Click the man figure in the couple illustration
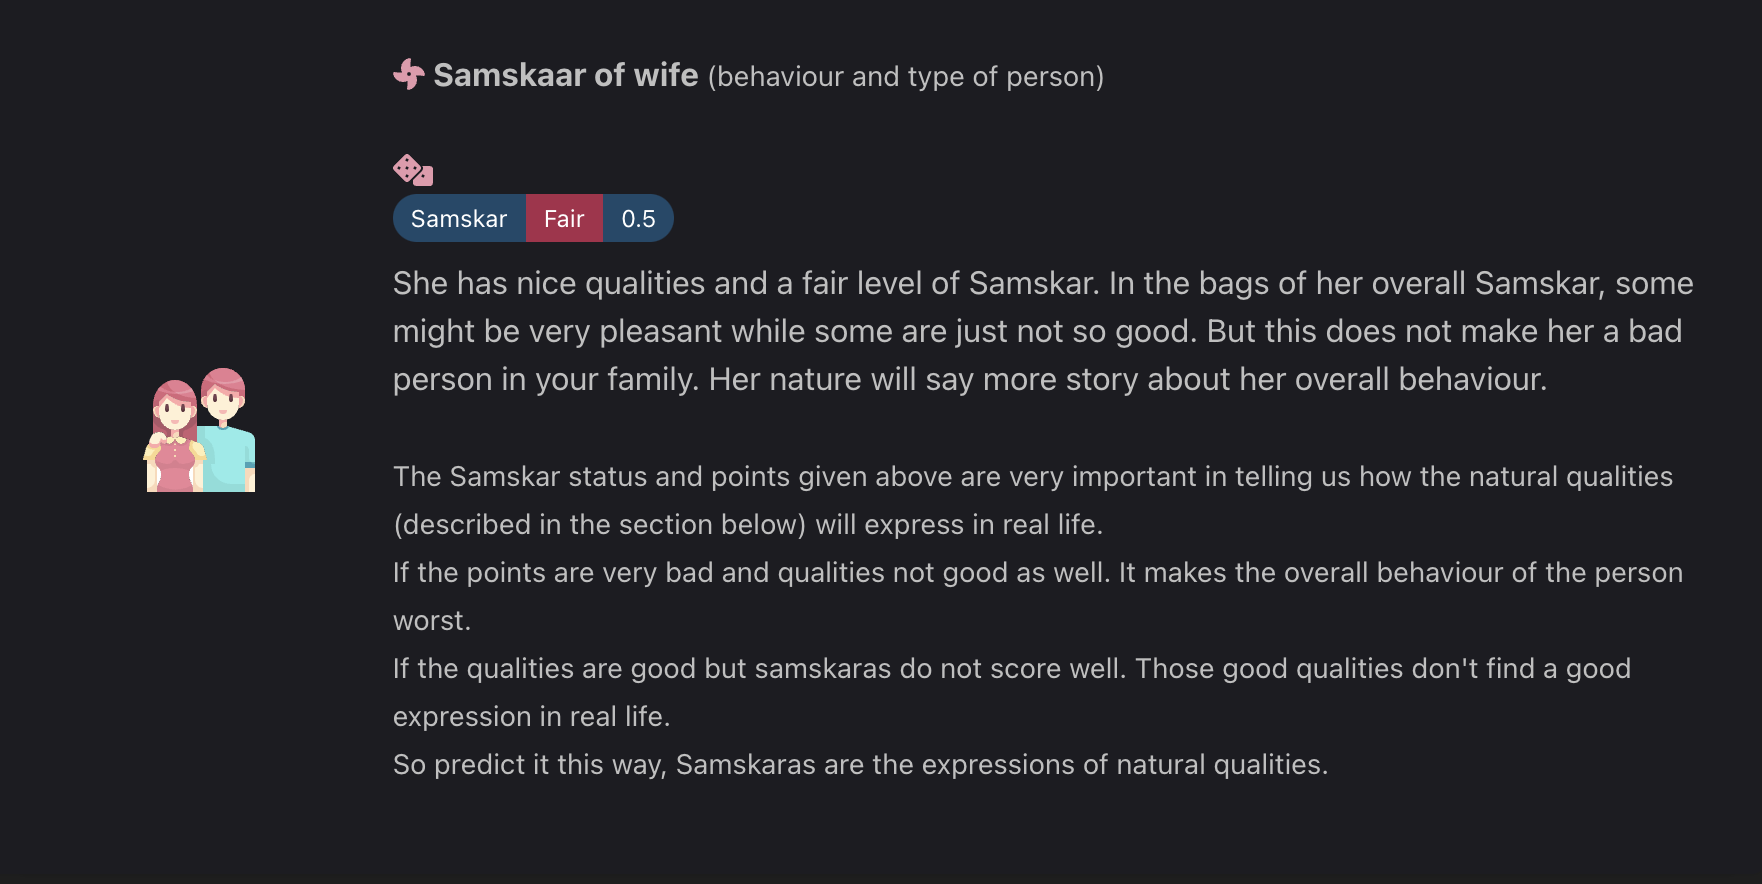This screenshot has height=884, width=1762. click(228, 425)
